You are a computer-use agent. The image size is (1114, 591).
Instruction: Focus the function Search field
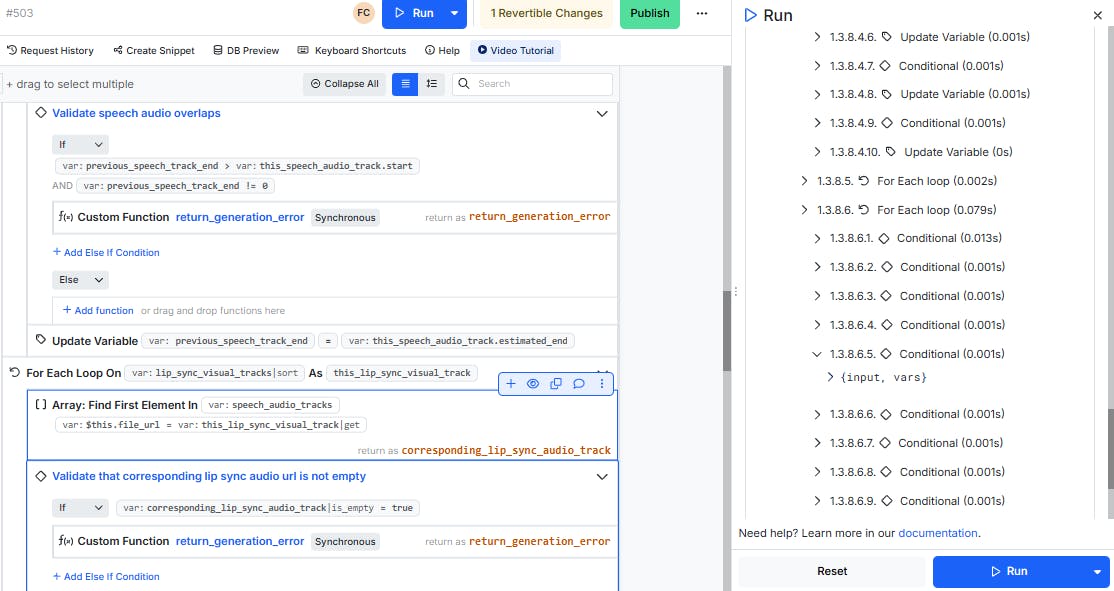[x=532, y=84]
